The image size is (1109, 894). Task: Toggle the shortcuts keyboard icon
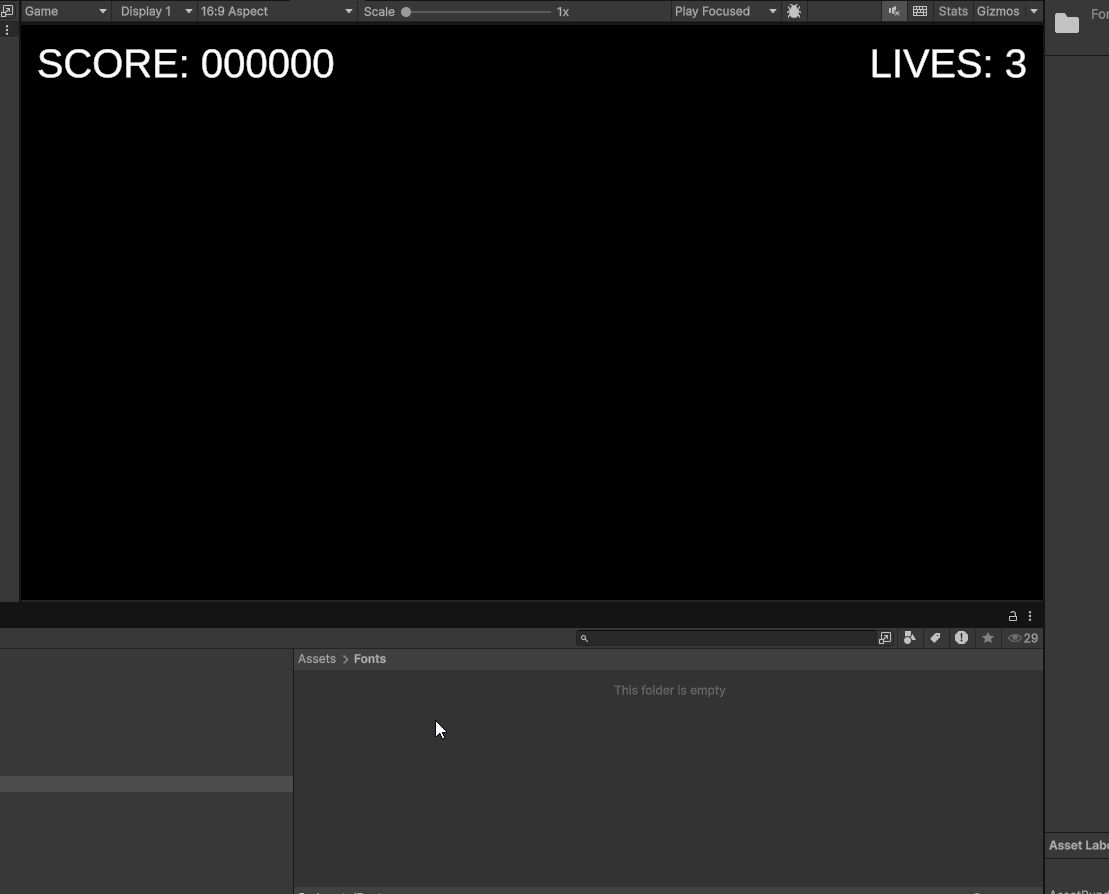click(919, 11)
